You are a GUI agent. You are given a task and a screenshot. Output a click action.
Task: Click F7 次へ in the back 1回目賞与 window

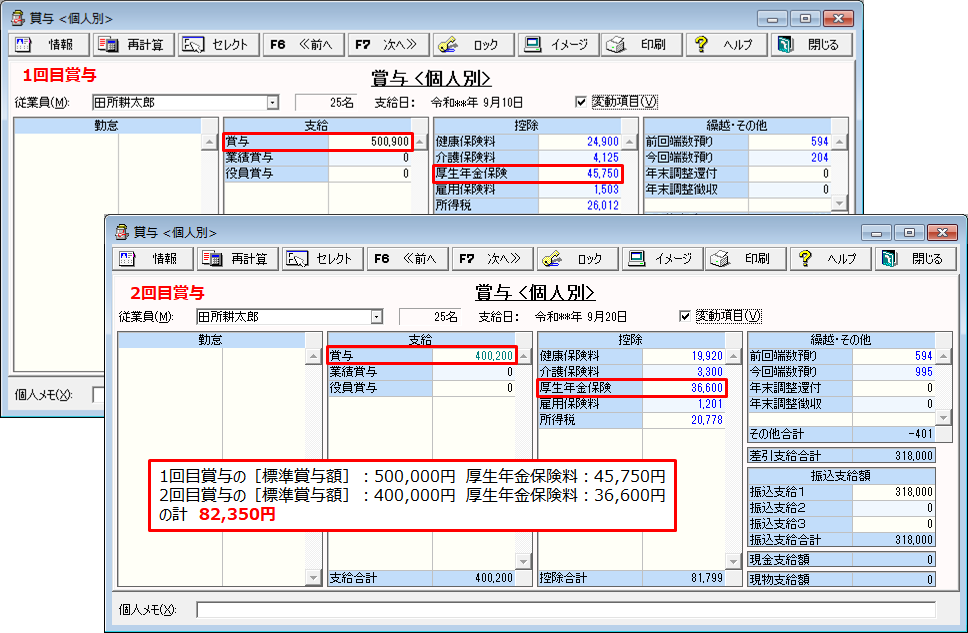point(388,45)
